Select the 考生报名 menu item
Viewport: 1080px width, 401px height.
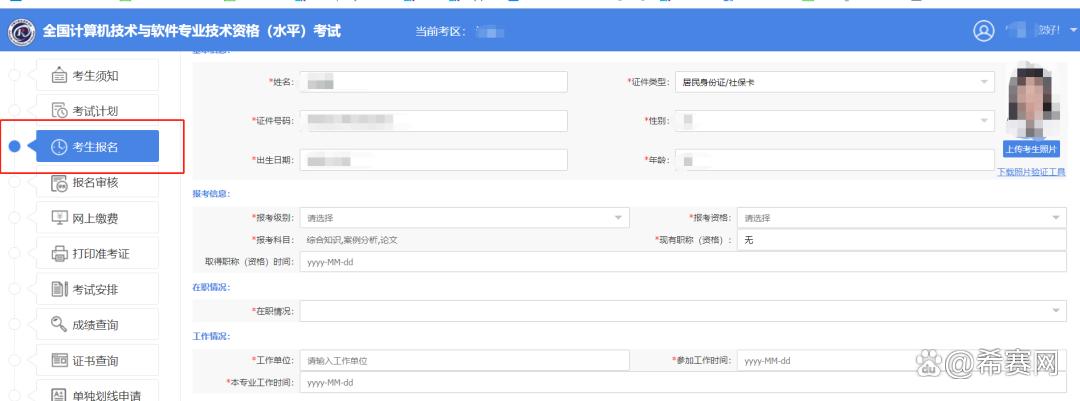pyautogui.click(x=97, y=147)
